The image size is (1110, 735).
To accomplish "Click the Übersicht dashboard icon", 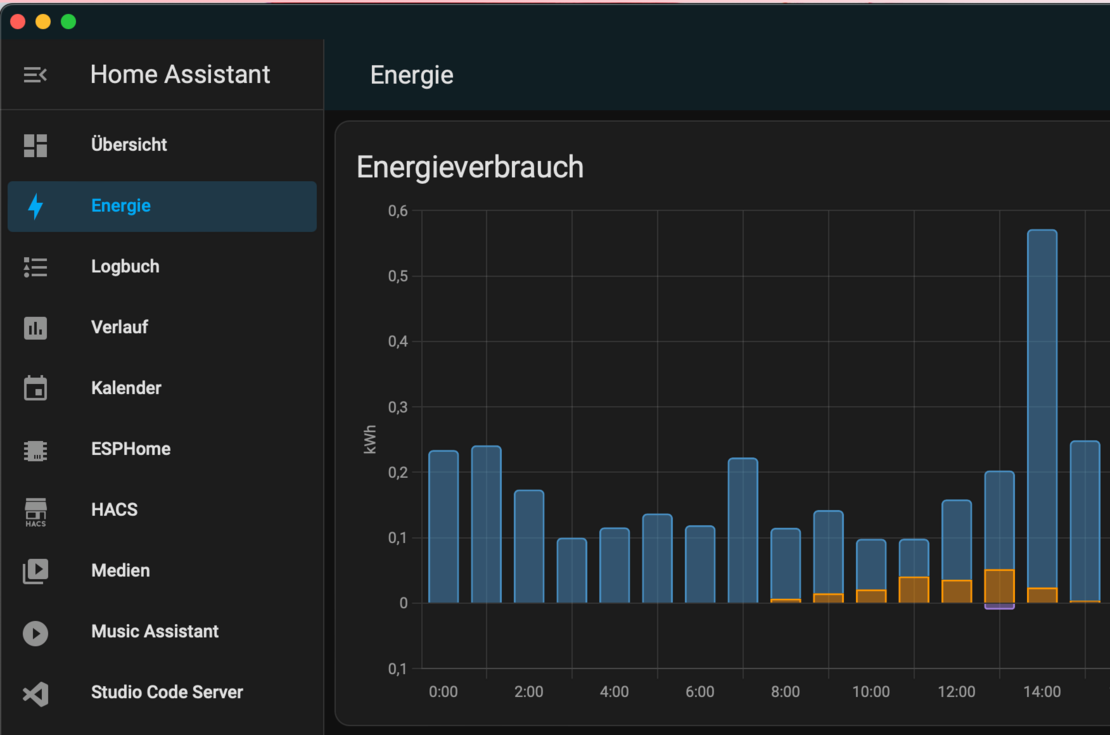I will 35,145.
